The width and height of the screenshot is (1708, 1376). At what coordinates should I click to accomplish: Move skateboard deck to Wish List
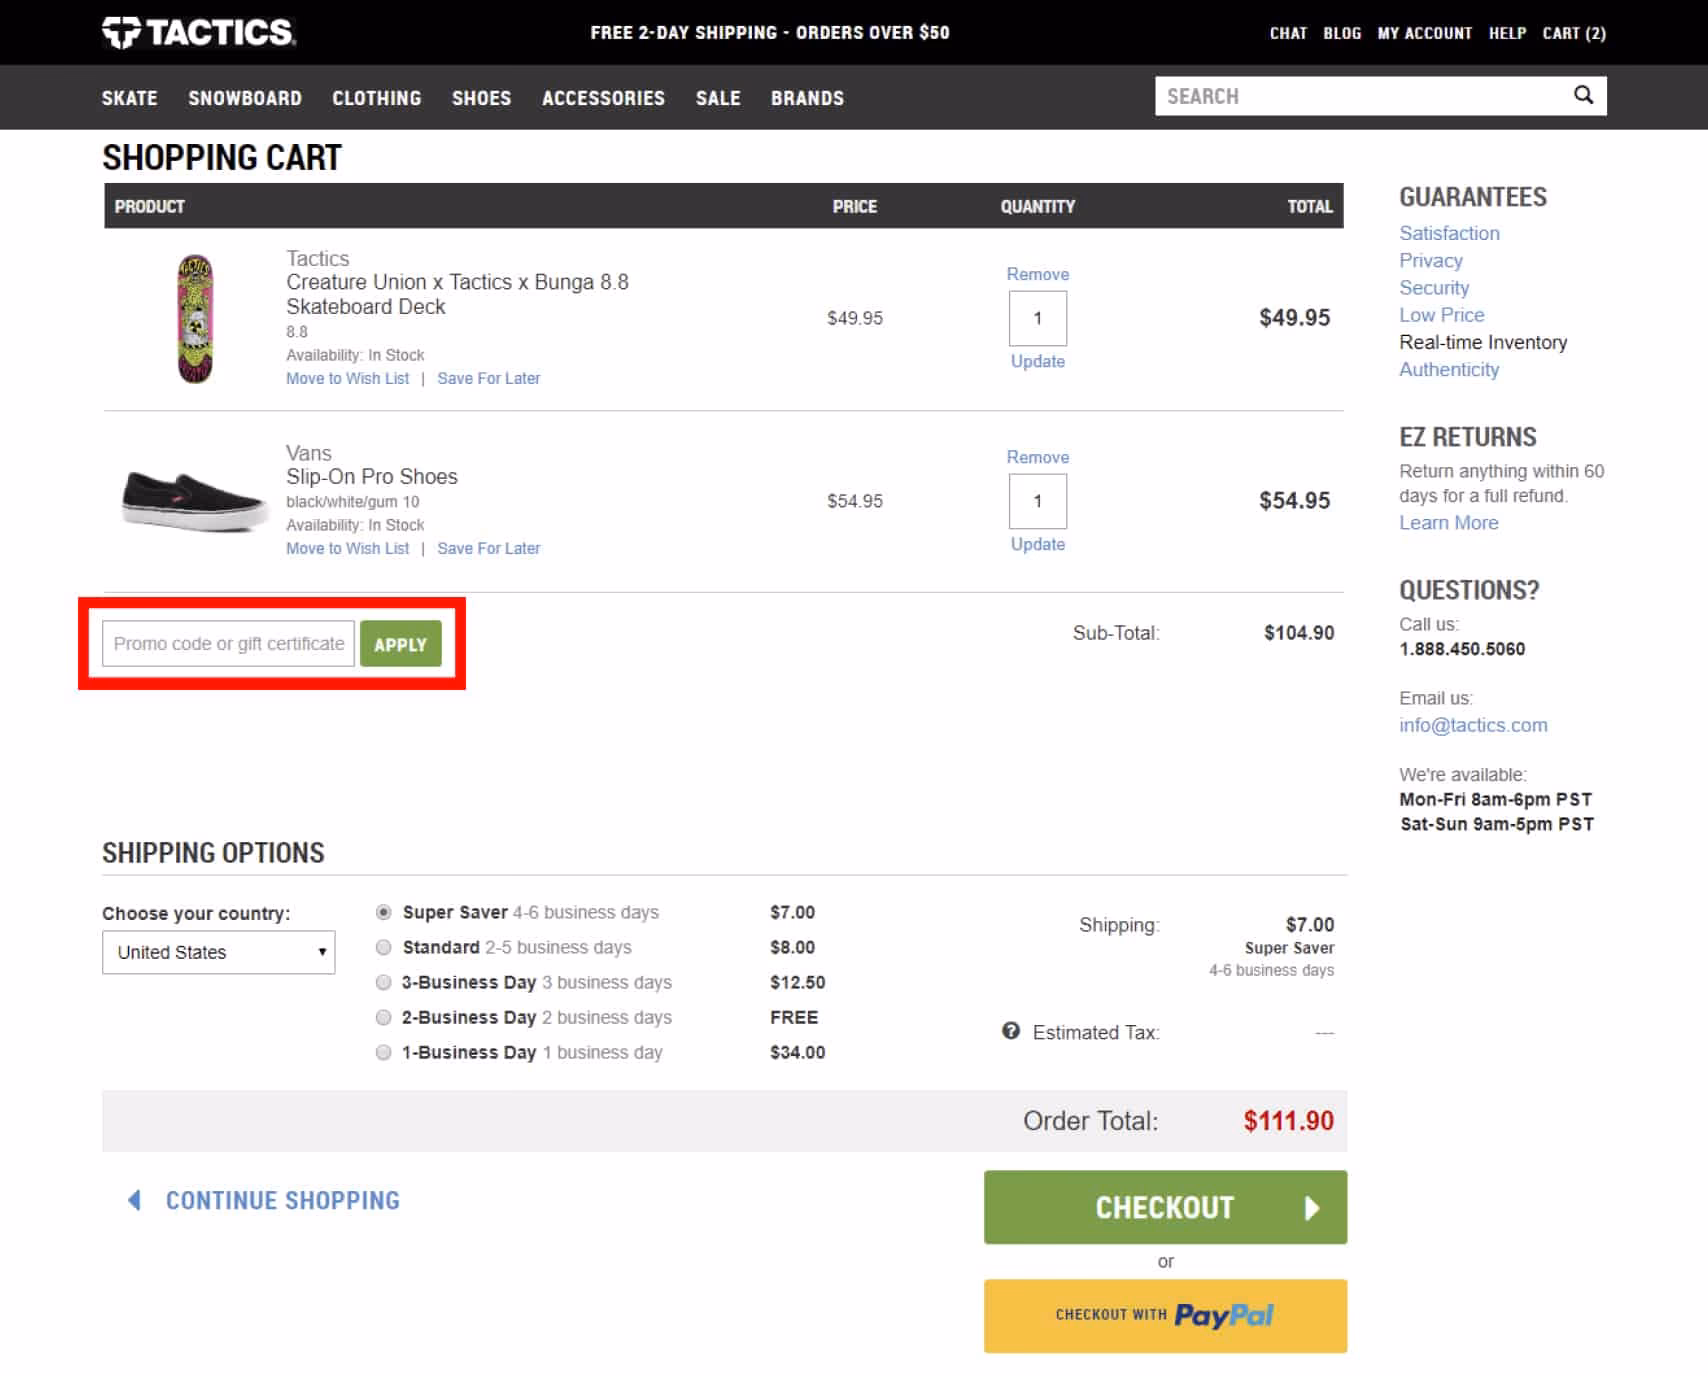347,378
